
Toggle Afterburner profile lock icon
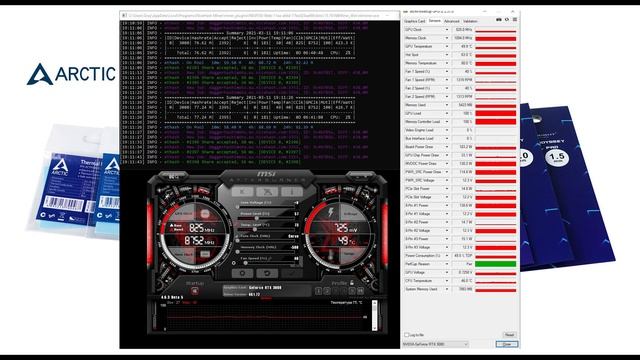[x=351, y=283]
